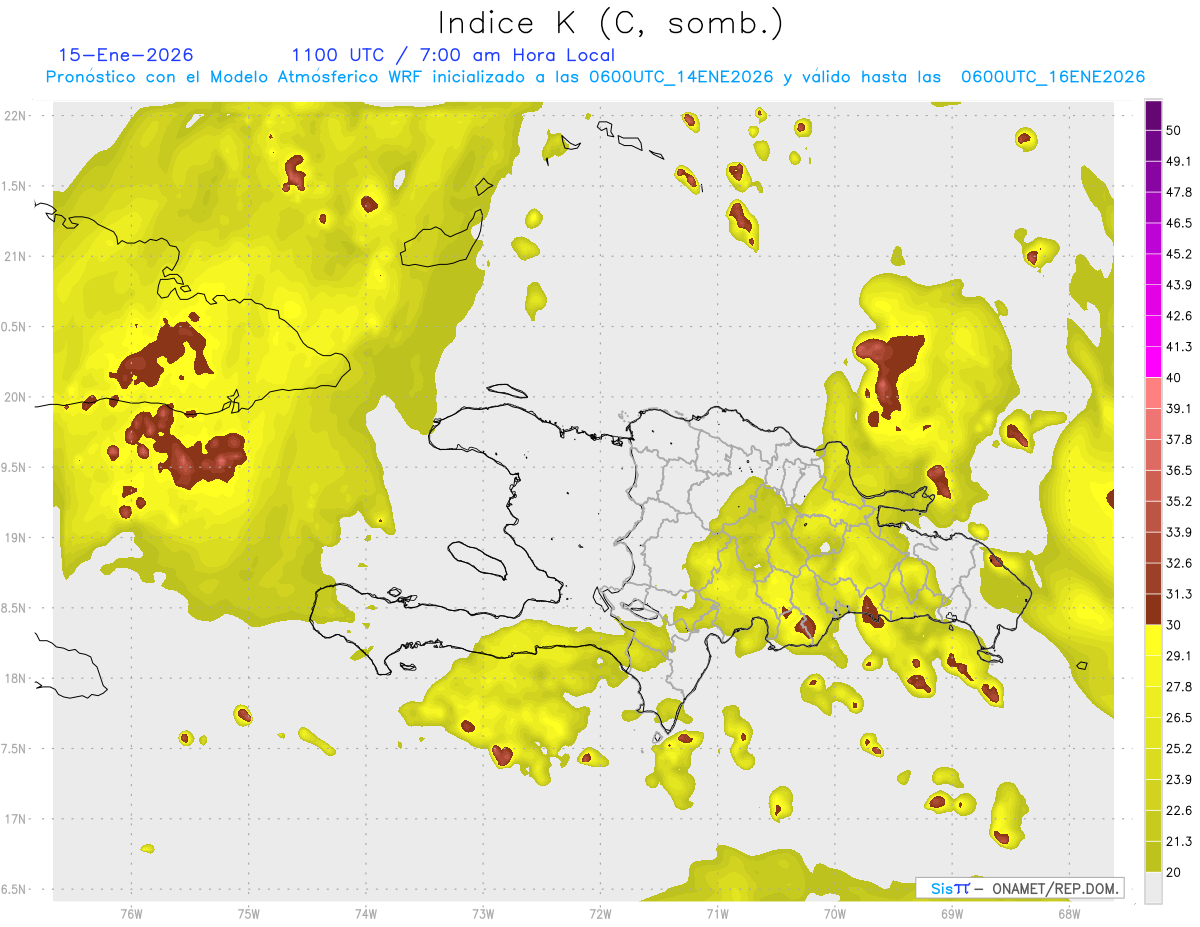Click the axis label "7.5N"
Viewport: 1200px width, 927px height.
[15, 750]
